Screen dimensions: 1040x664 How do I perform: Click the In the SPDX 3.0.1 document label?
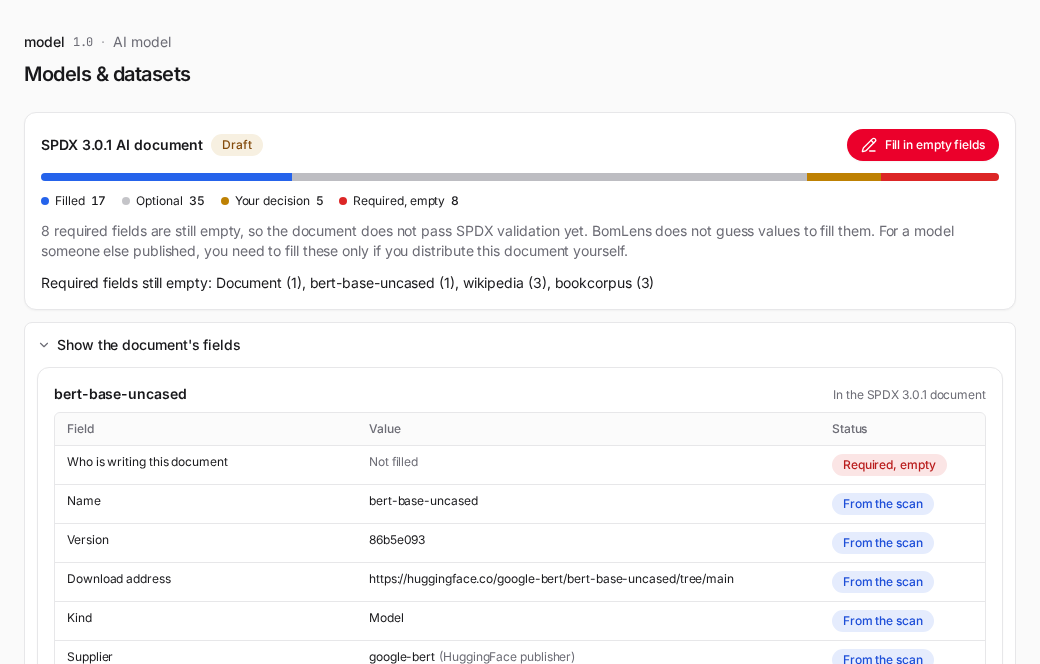coord(909,395)
